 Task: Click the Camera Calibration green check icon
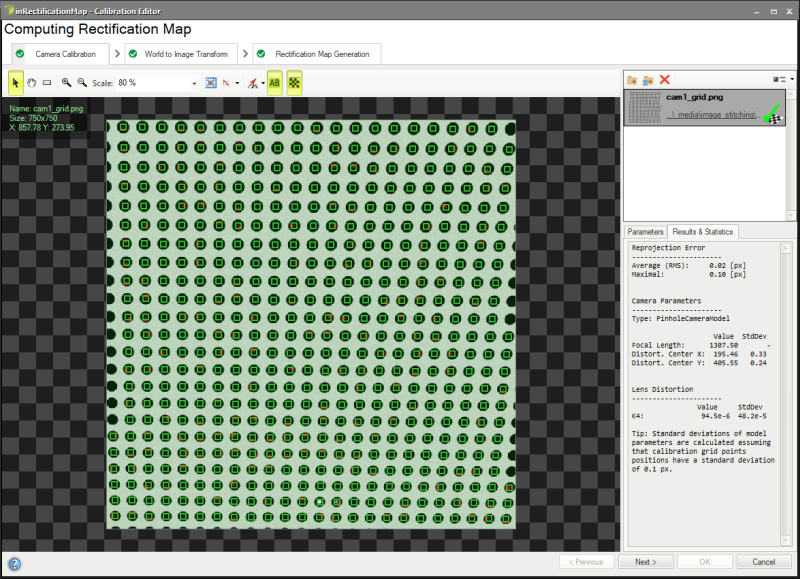pyautogui.click(x=20, y=54)
